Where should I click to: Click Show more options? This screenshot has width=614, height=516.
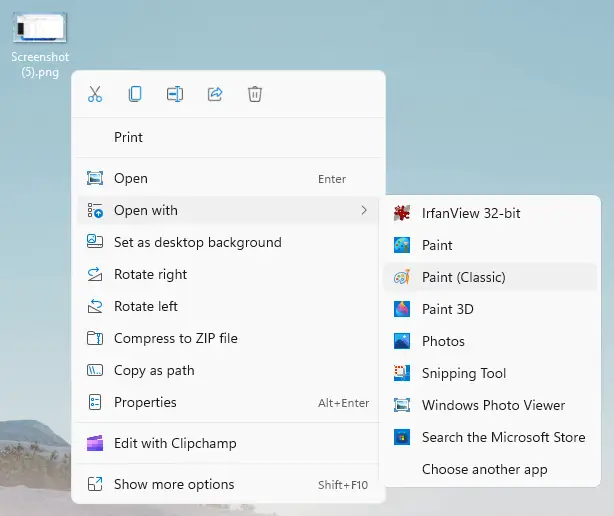228,484
